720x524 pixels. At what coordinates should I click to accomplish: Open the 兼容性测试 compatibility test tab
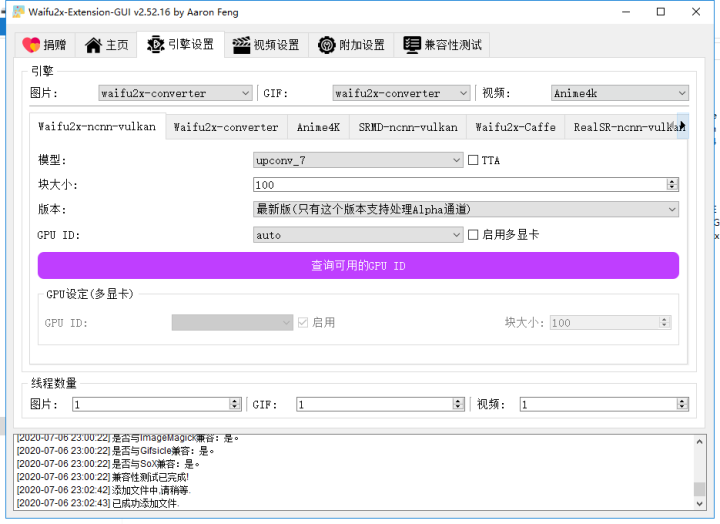[442, 45]
